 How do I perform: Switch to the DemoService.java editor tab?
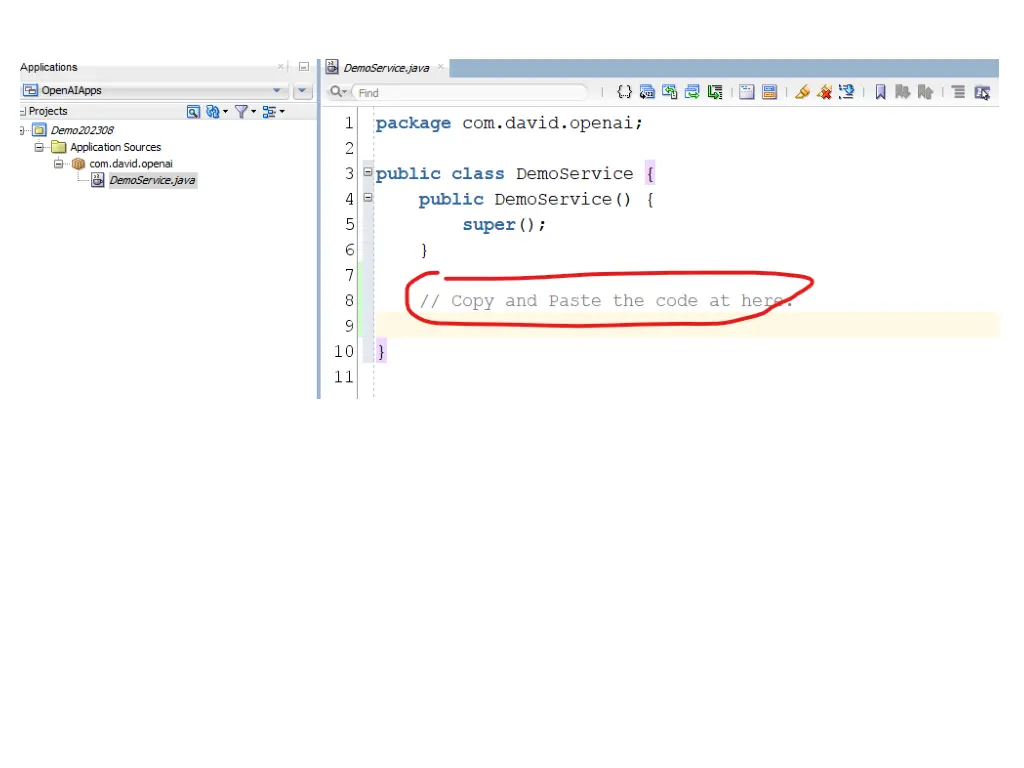[x=385, y=68]
